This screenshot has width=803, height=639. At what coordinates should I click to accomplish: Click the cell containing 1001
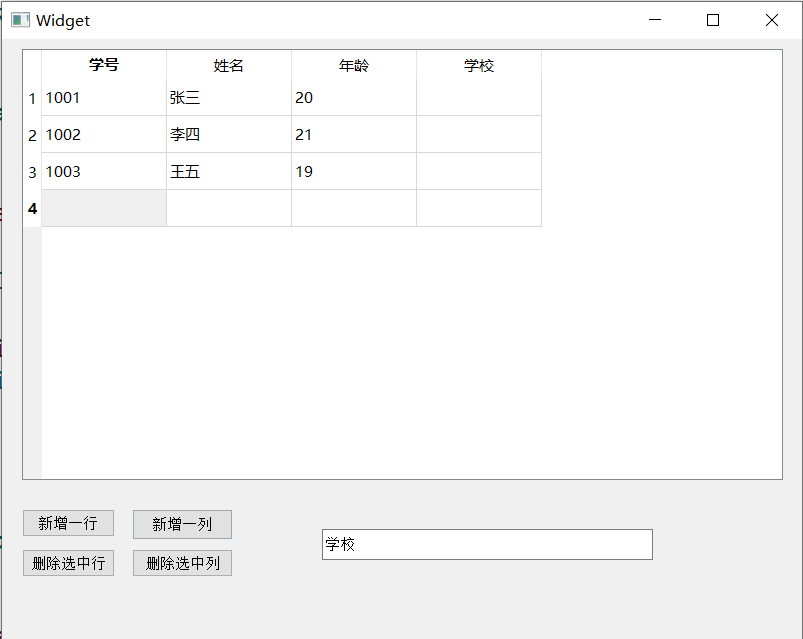tap(104, 97)
